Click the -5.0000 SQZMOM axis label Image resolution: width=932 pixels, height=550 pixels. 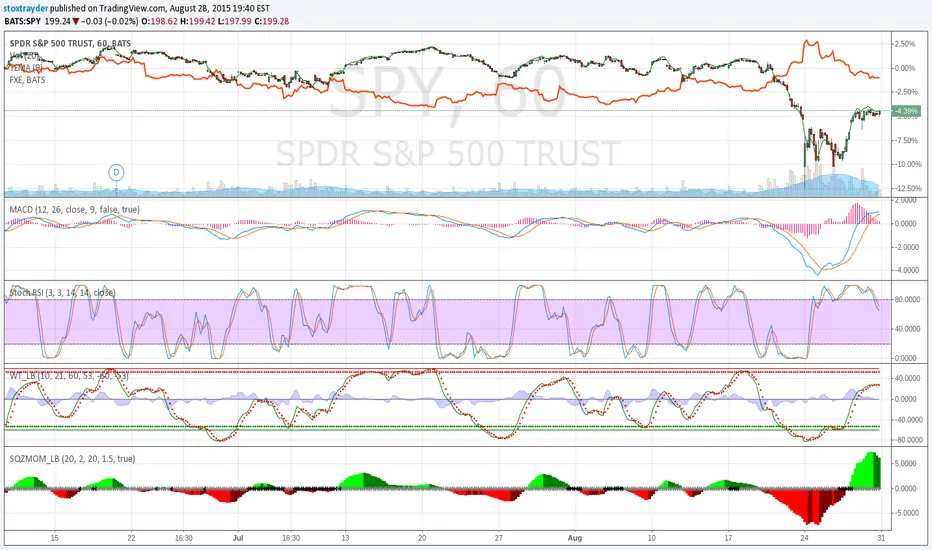[906, 513]
